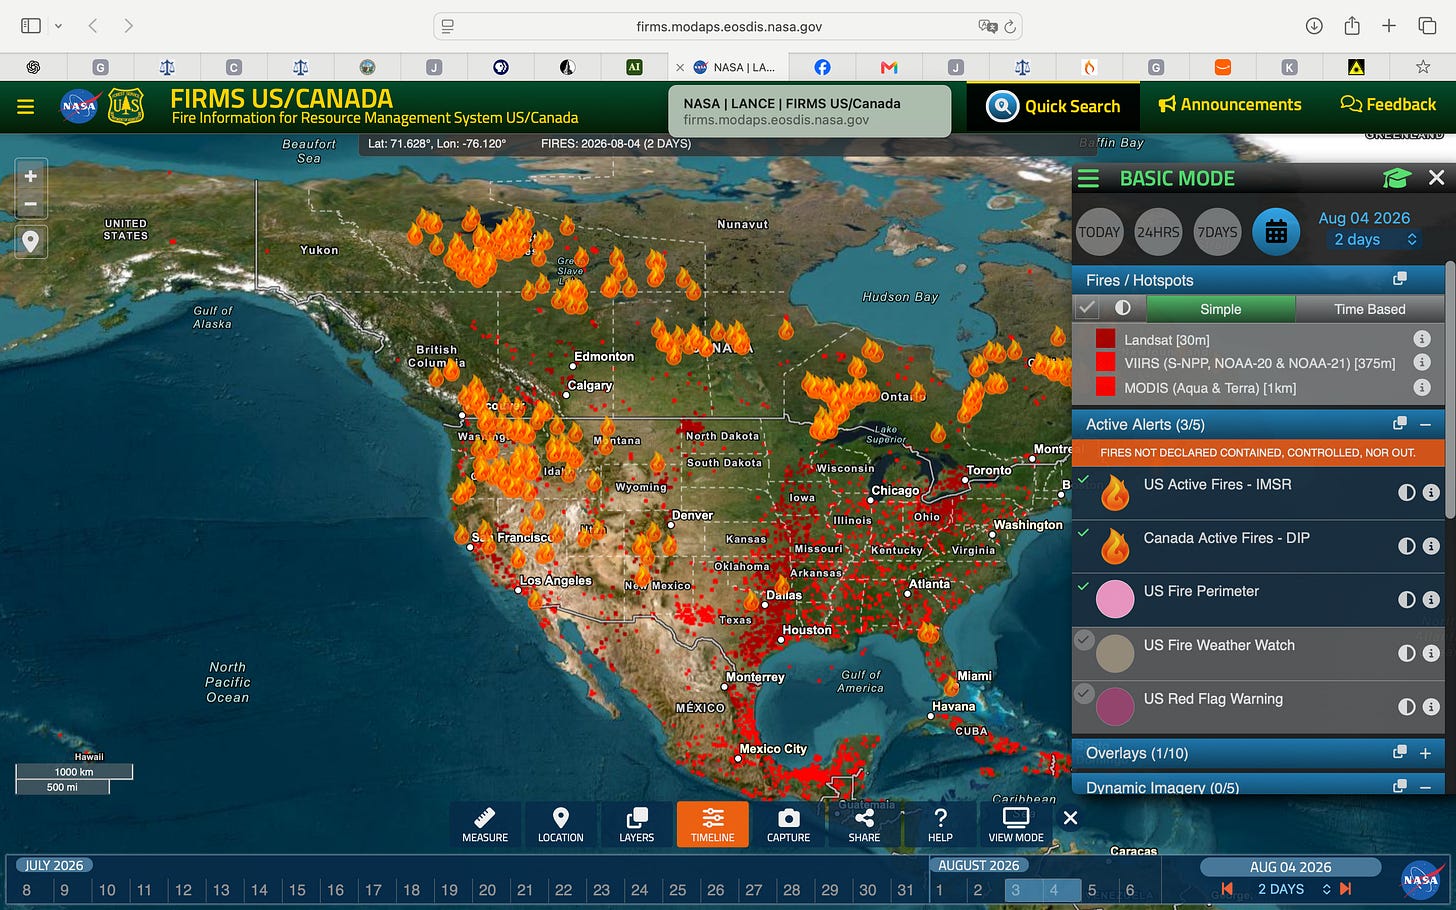Switch to the Time Based tab
Viewport: 1456px width, 910px height.
[x=1369, y=309]
